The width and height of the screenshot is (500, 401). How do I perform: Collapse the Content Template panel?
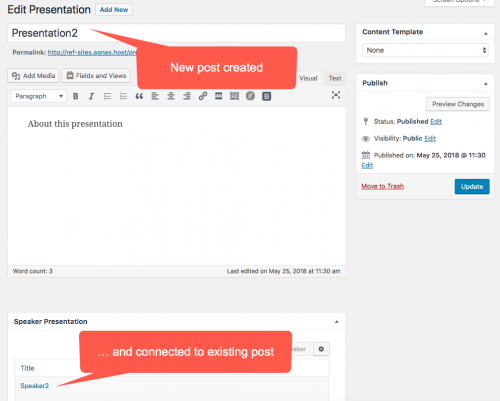pos(486,33)
